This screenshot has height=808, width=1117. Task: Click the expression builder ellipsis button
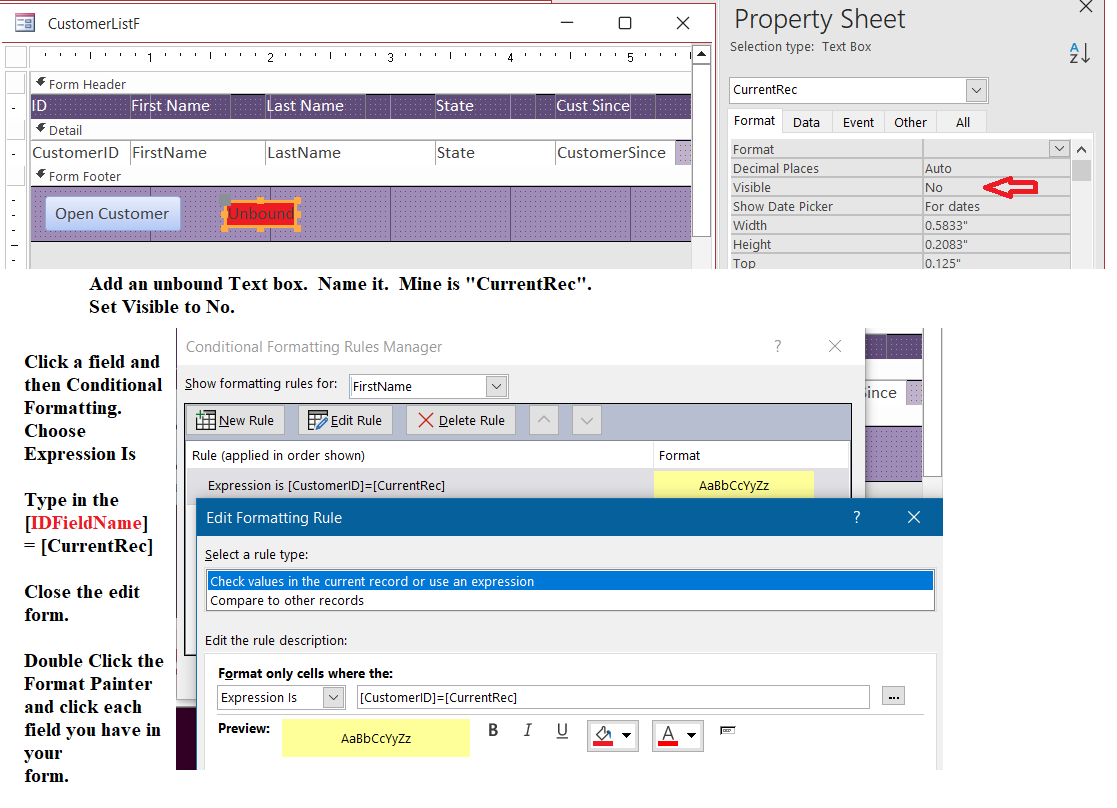[893, 696]
